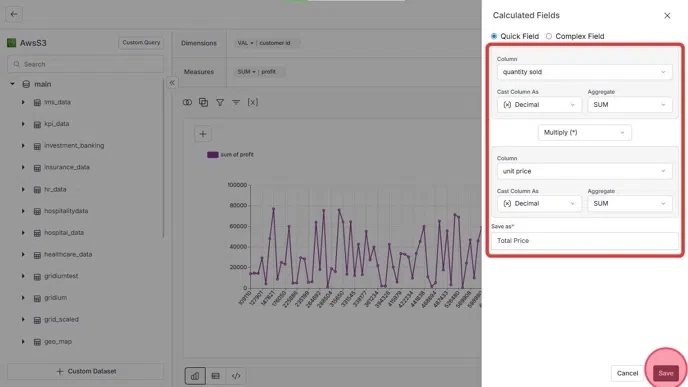
Task: Click the kpi_data table icon
Action: coord(37,124)
